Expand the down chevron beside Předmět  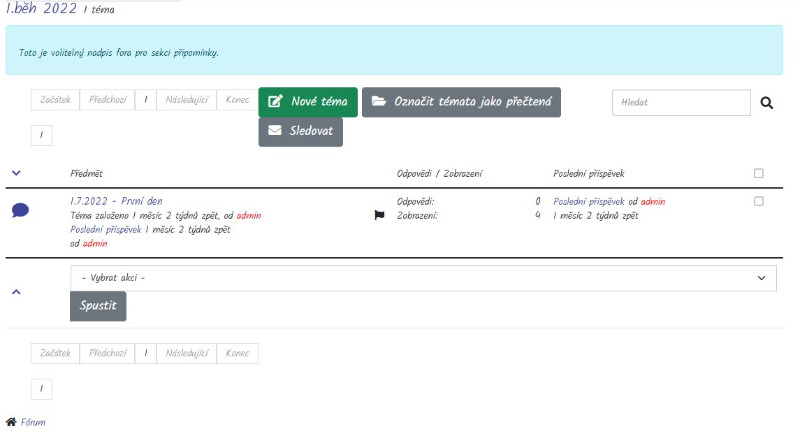(16, 173)
